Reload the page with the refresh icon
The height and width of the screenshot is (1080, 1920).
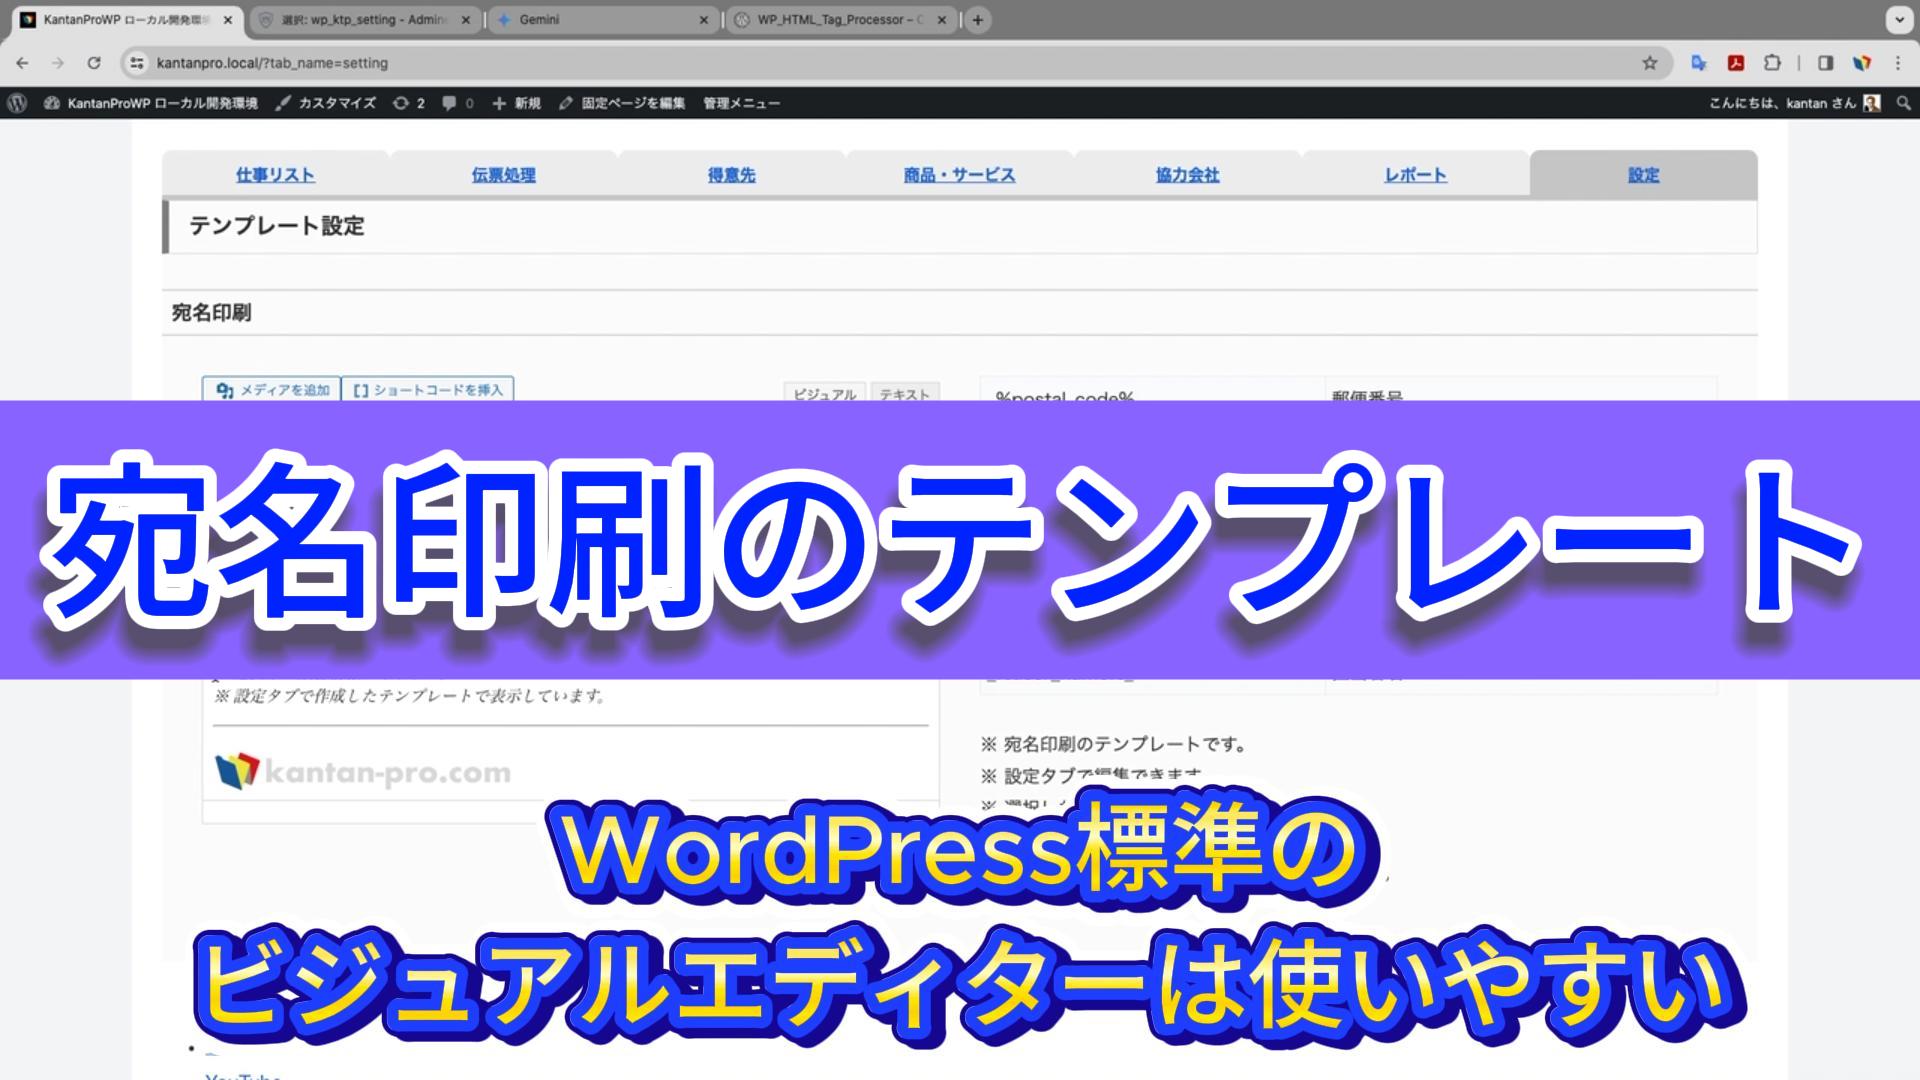[94, 63]
